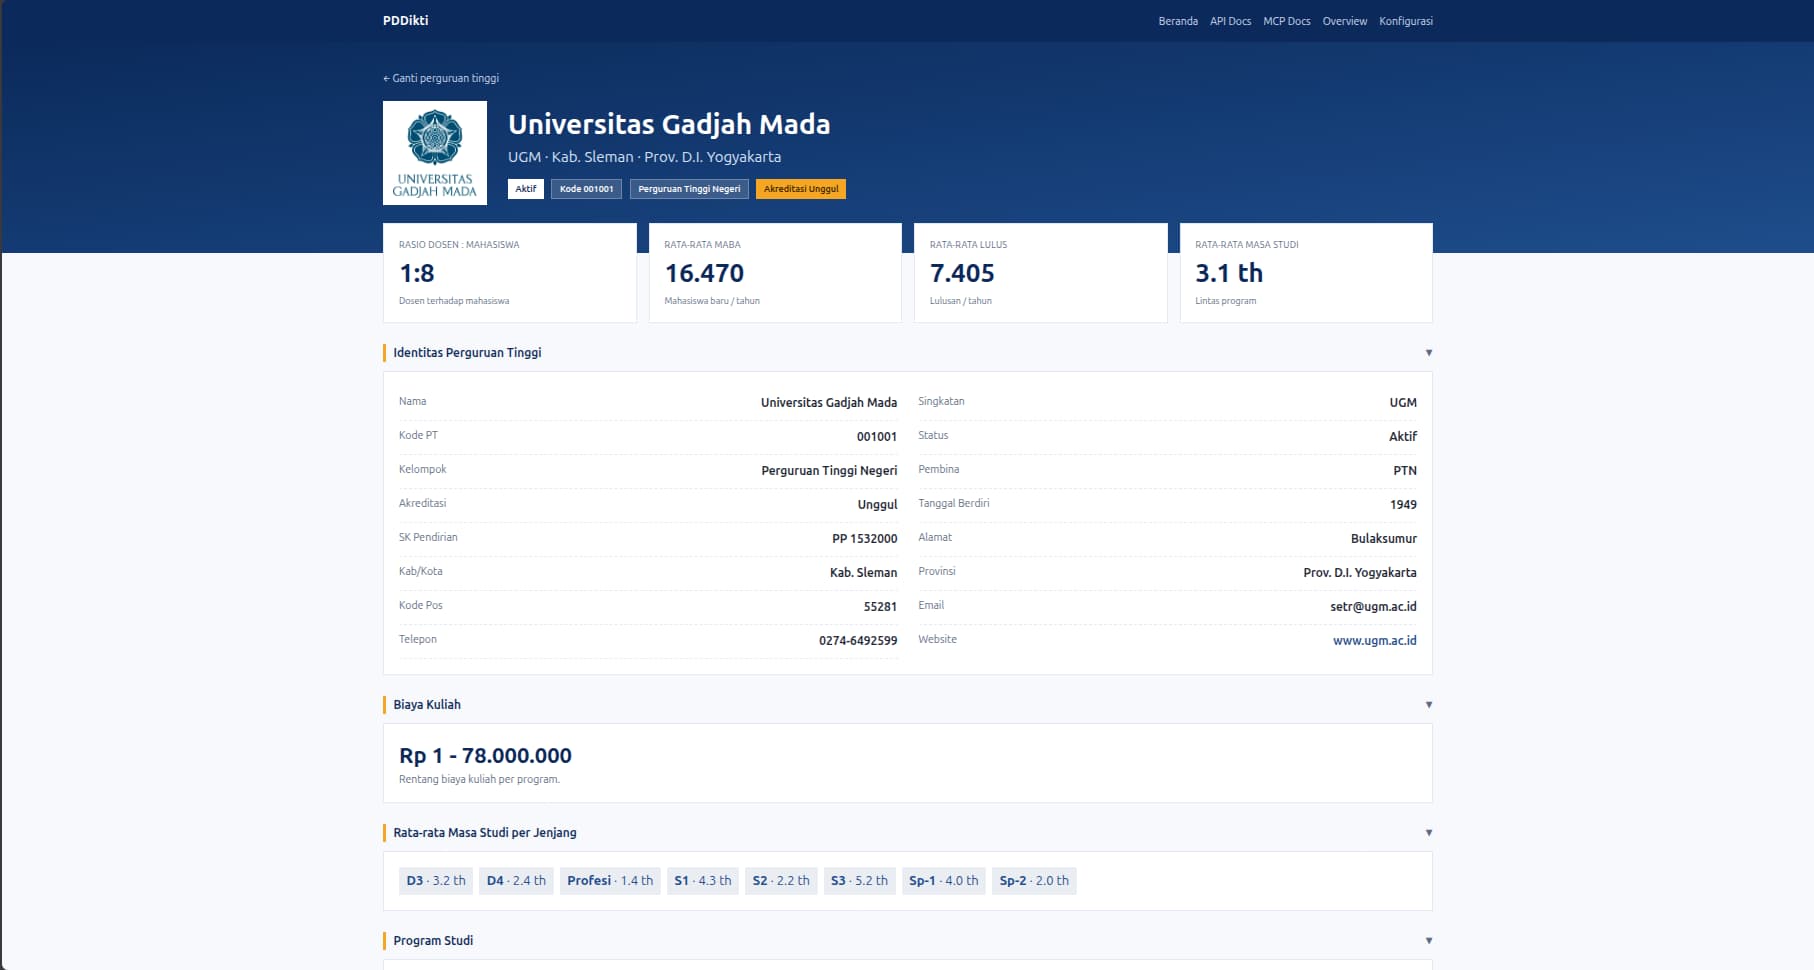Click Ganti perguruan tinggi back link
This screenshot has height=970, width=1814.
point(441,78)
